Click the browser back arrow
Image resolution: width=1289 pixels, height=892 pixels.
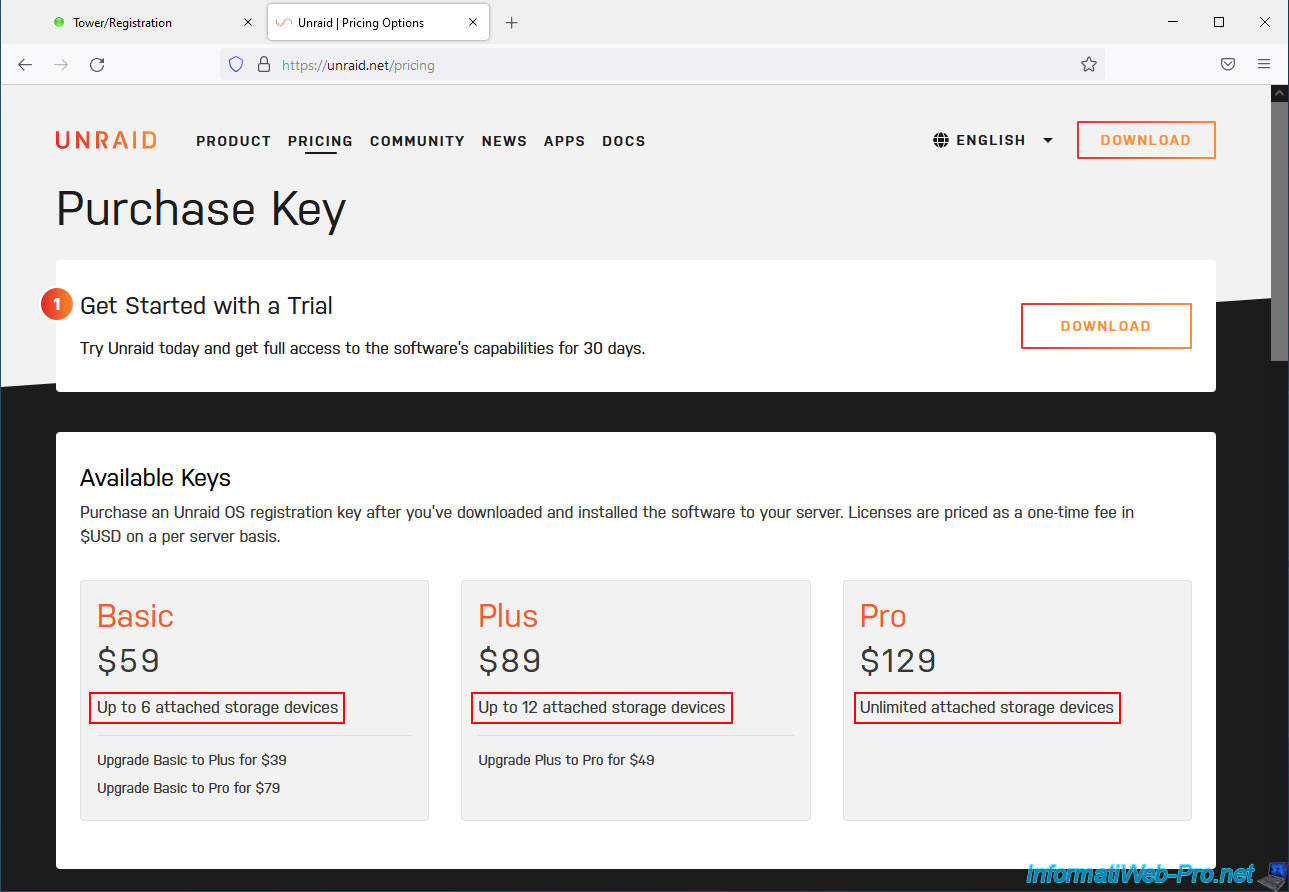click(x=25, y=65)
